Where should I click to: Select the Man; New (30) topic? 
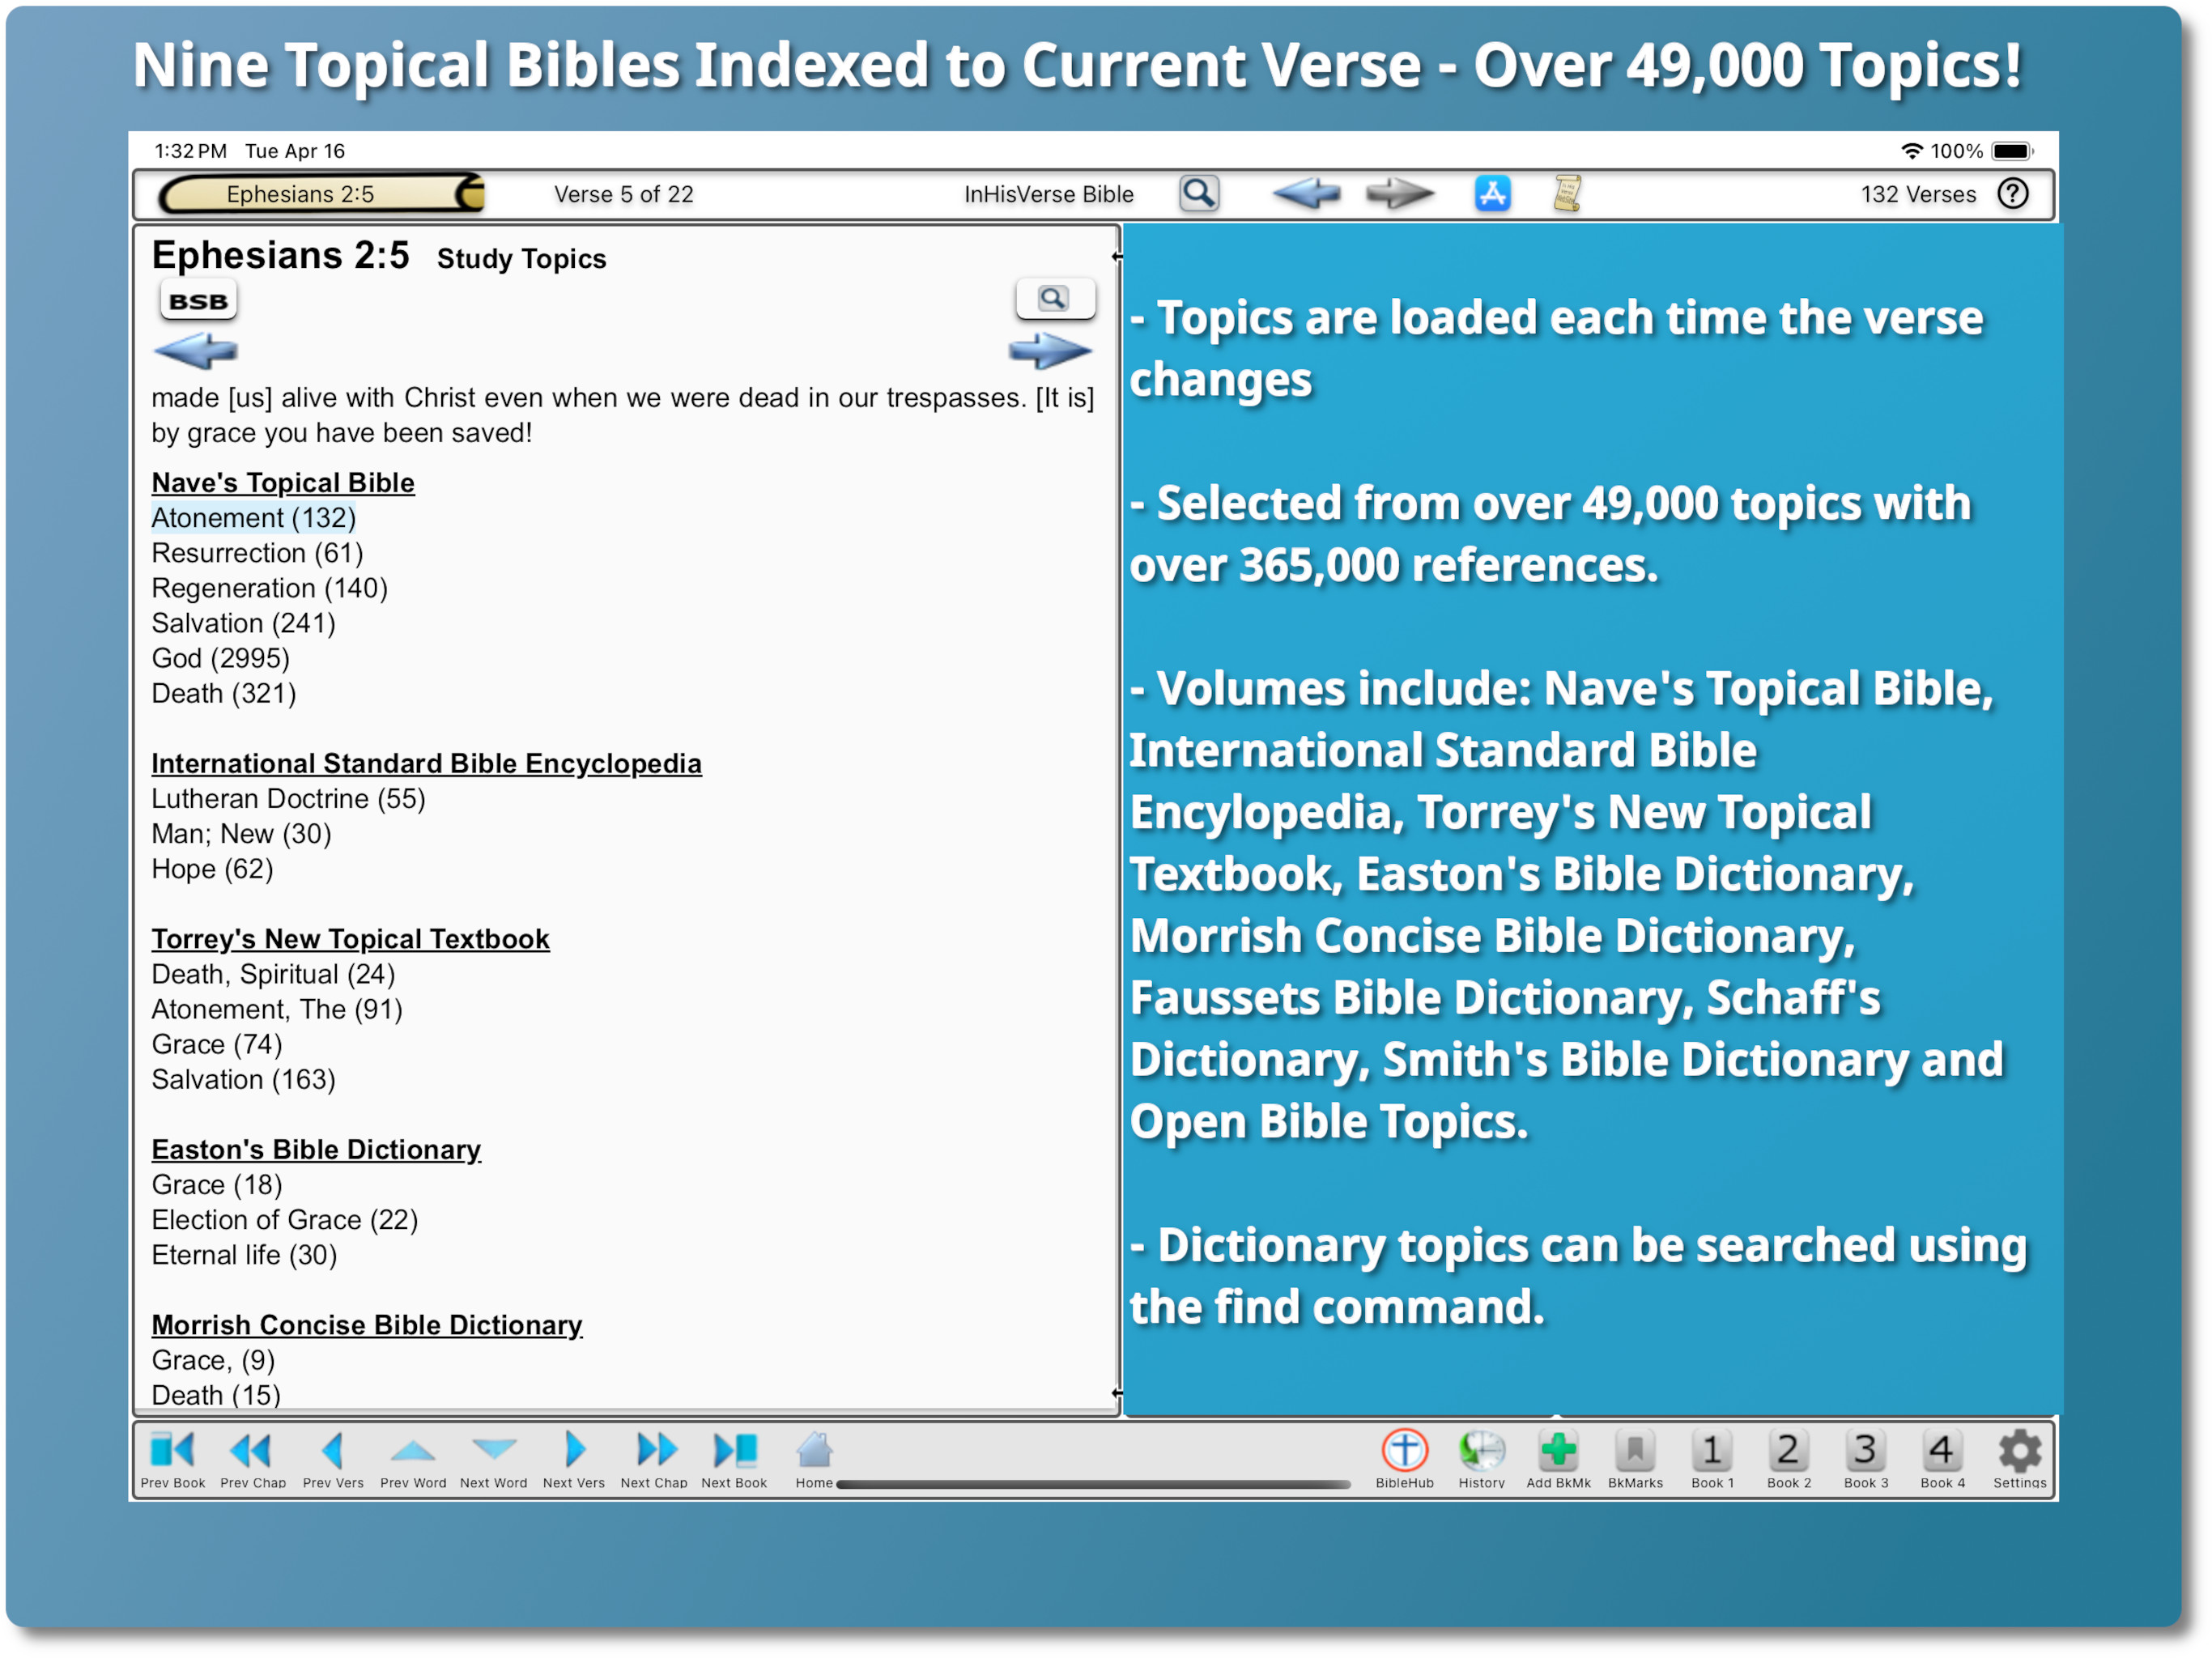(x=241, y=834)
